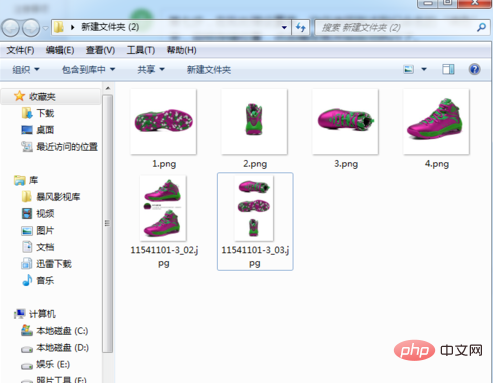Click the blue help question mark icon
Viewport: 493px width, 383px height.
pos(474,69)
